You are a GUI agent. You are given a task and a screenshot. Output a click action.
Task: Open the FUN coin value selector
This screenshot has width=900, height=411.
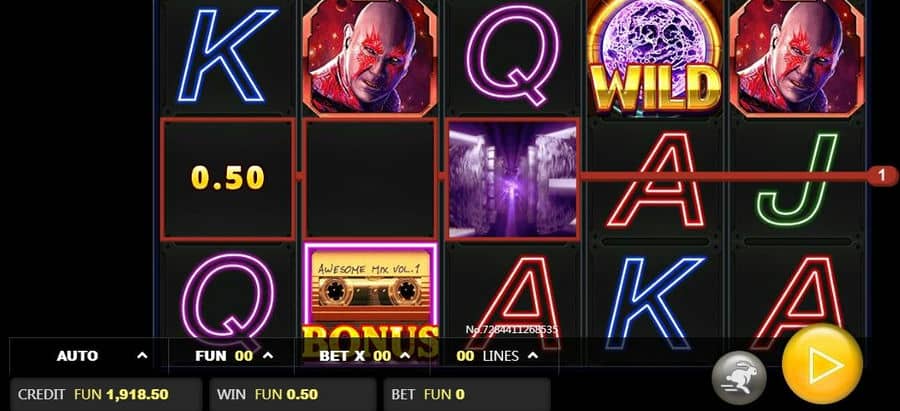pyautogui.click(x=235, y=356)
